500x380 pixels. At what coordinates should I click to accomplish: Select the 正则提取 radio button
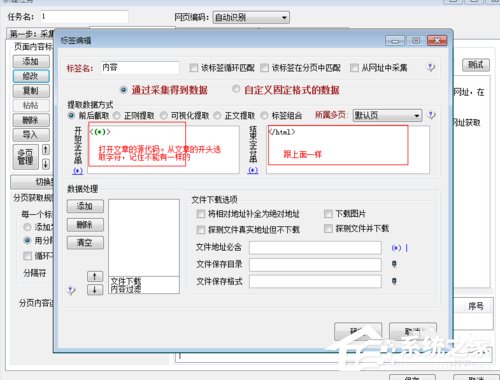(117, 116)
